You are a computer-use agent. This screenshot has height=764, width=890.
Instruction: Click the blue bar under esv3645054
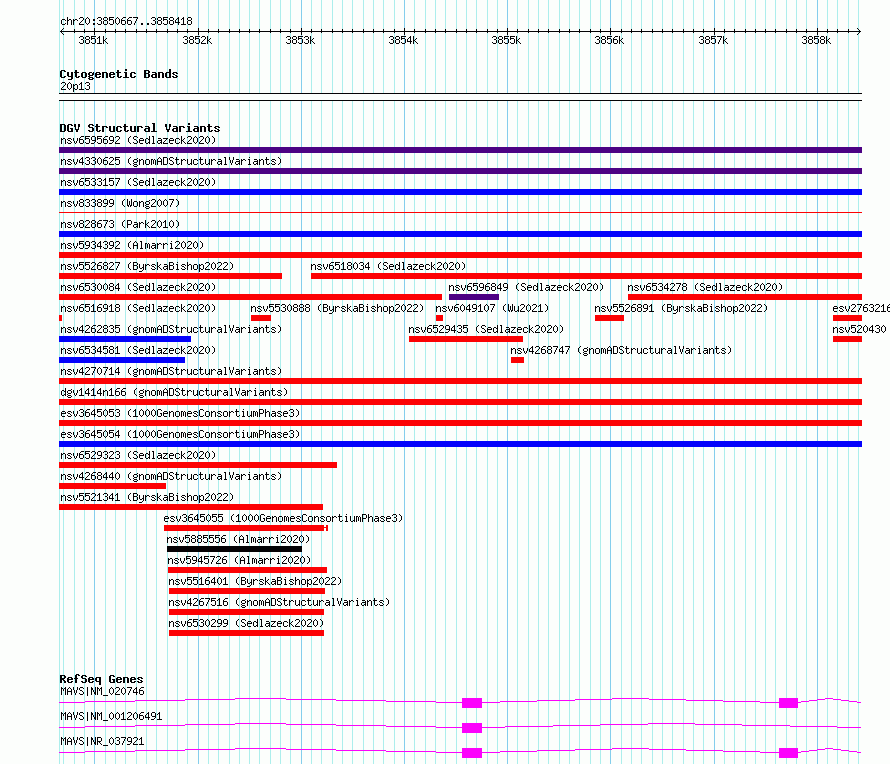460,444
